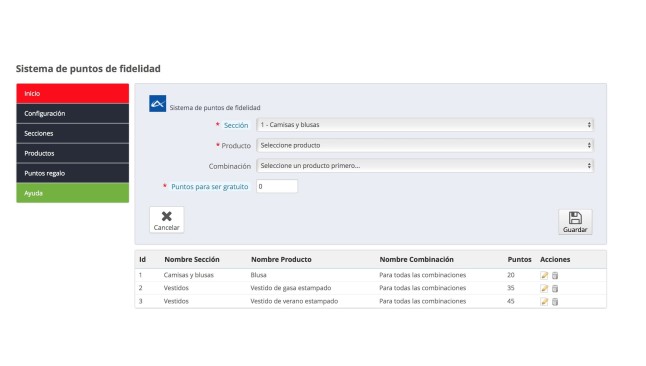646x366 pixels.
Task: Go to the Inicio menu item
Action: pyautogui.click(x=73, y=94)
